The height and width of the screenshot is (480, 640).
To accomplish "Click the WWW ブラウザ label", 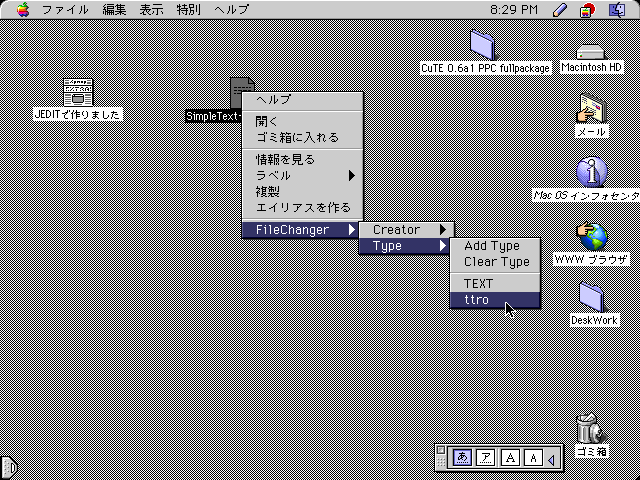I will (591, 259).
